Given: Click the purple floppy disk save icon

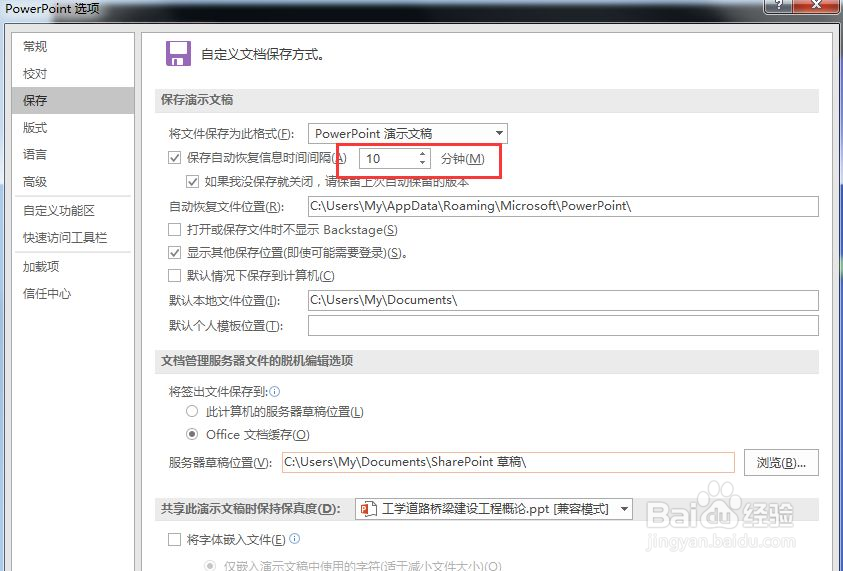Looking at the screenshot, I should (x=178, y=54).
